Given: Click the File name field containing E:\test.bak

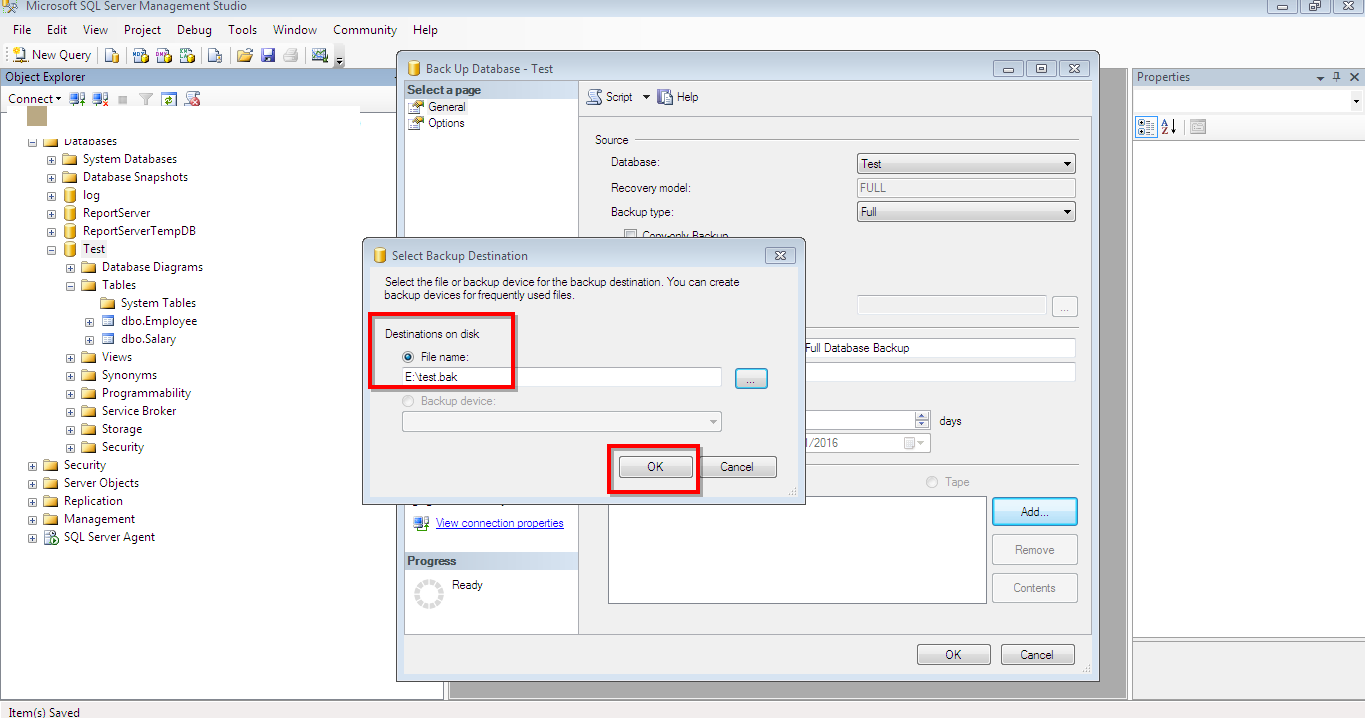Looking at the screenshot, I should click(x=562, y=377).
